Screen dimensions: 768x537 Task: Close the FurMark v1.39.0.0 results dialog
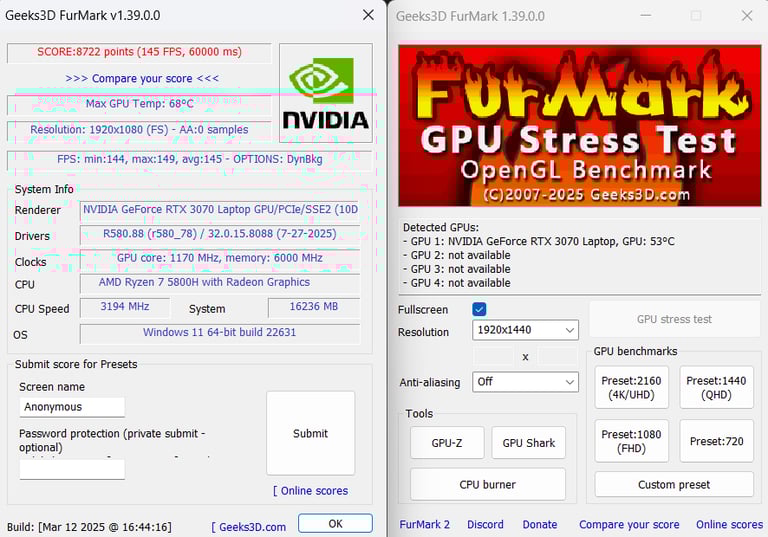coord(368,15)
